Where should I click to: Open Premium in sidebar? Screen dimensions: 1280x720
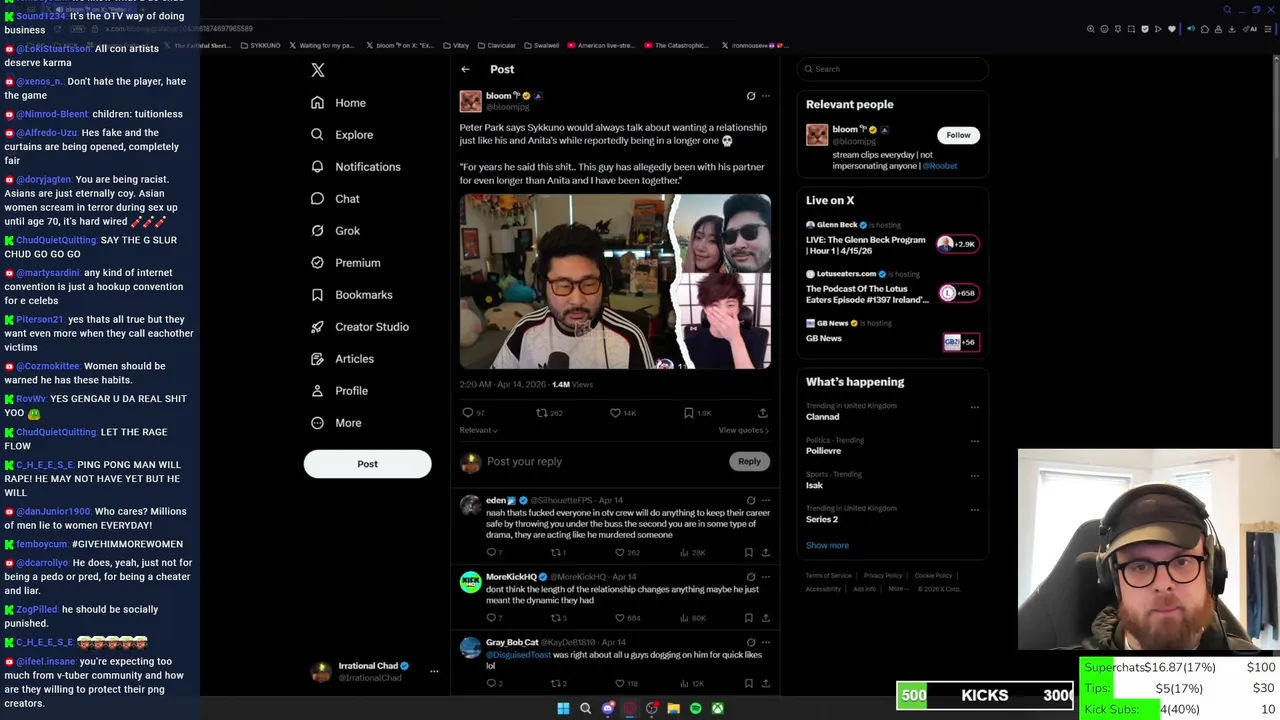coord(345,263)
